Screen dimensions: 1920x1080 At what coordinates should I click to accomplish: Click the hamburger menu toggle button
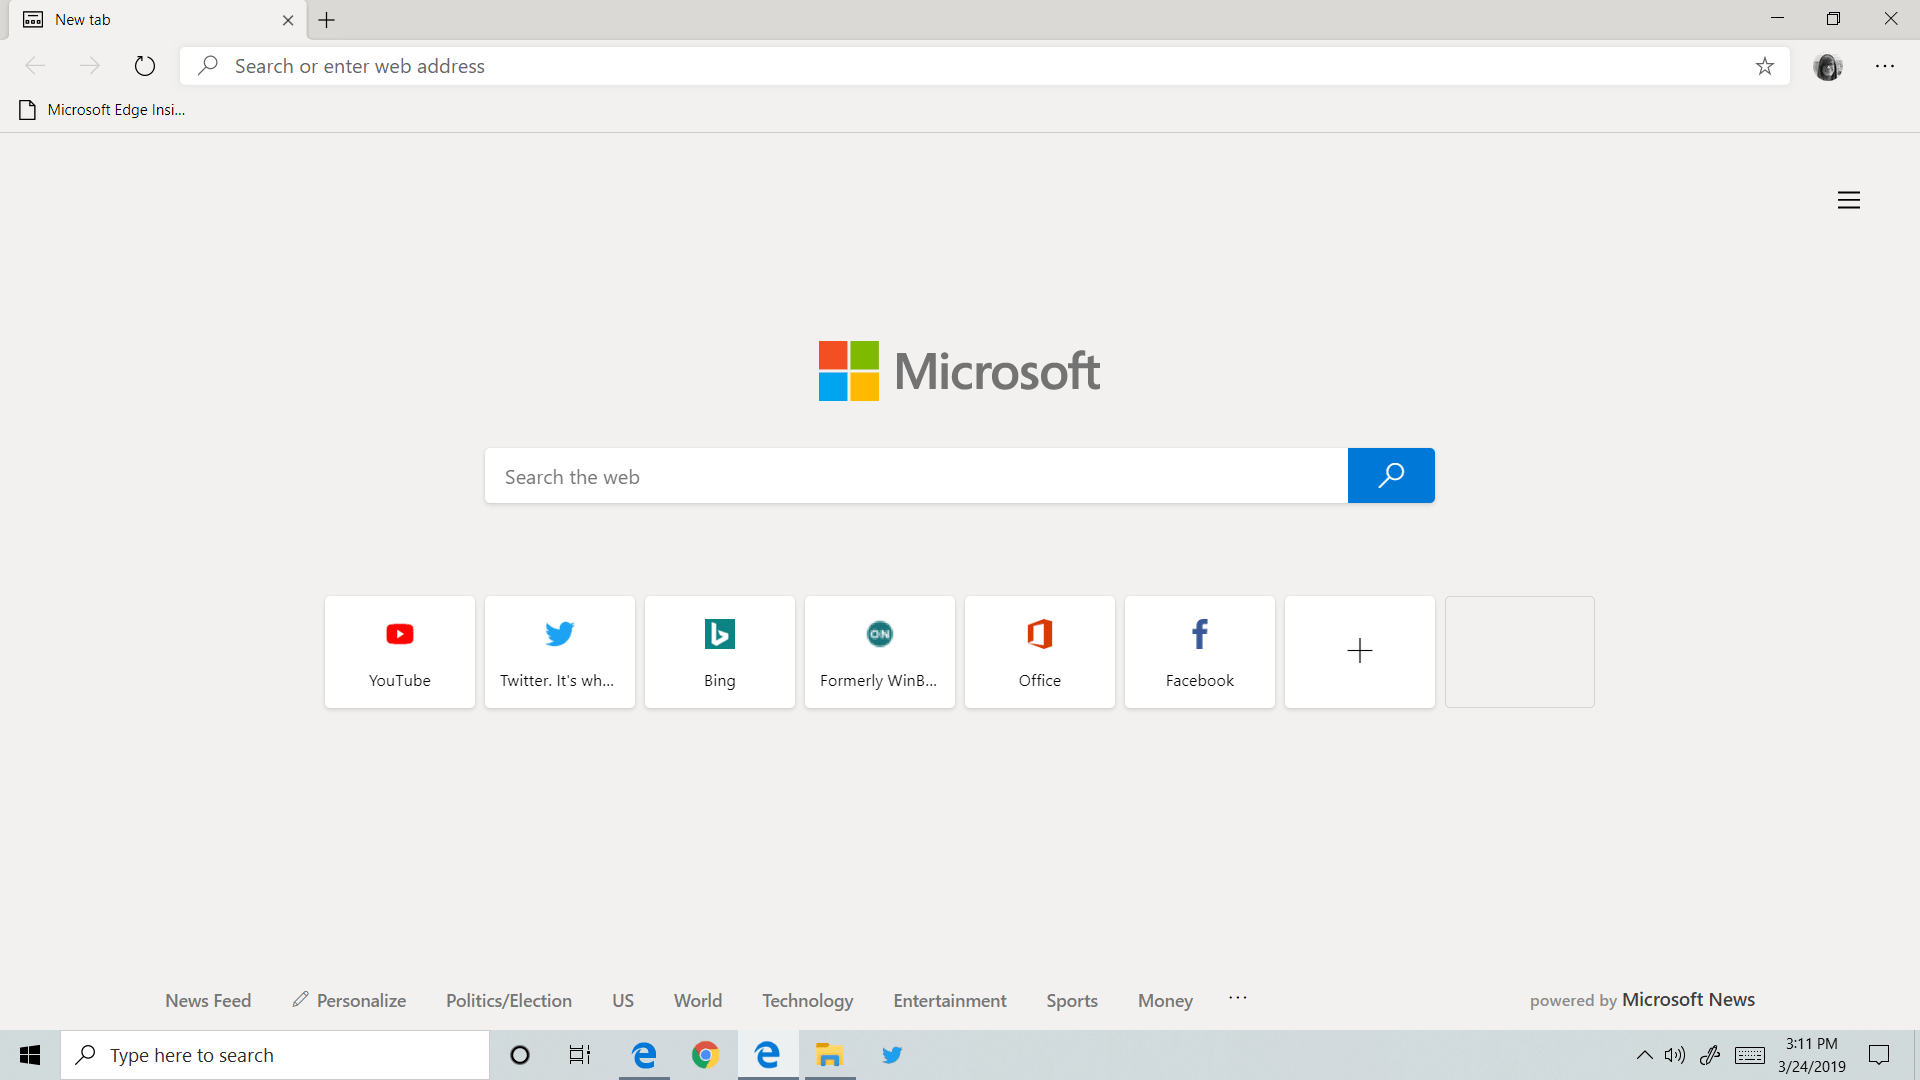1847,199
